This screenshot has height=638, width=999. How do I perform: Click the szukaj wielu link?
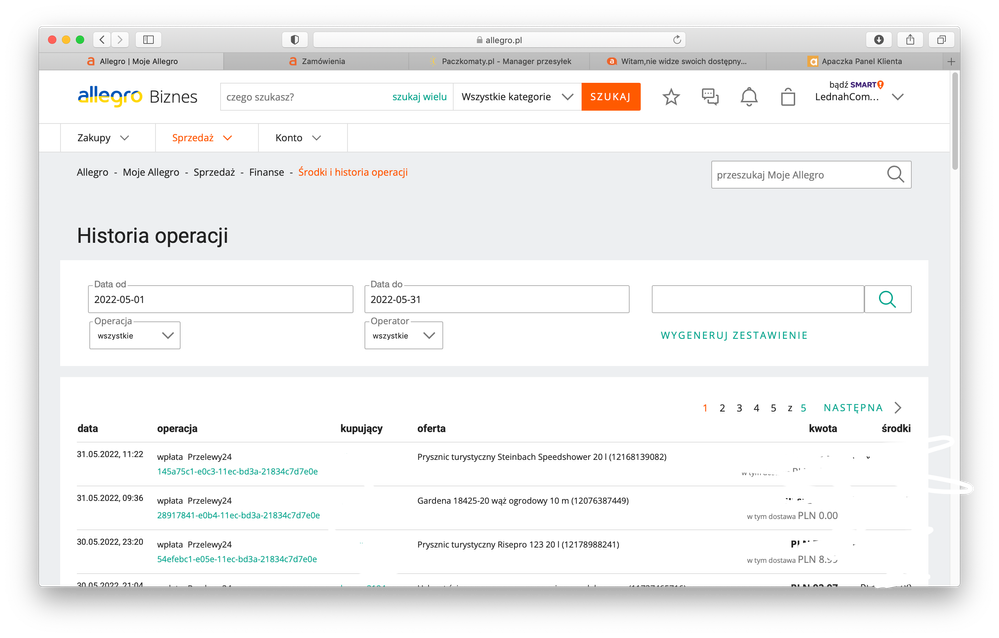419,97
